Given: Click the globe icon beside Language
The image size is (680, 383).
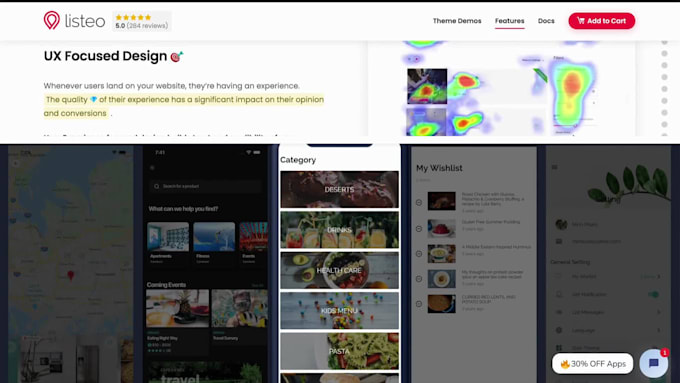Looking at the screenshot, I should [559, 330].
